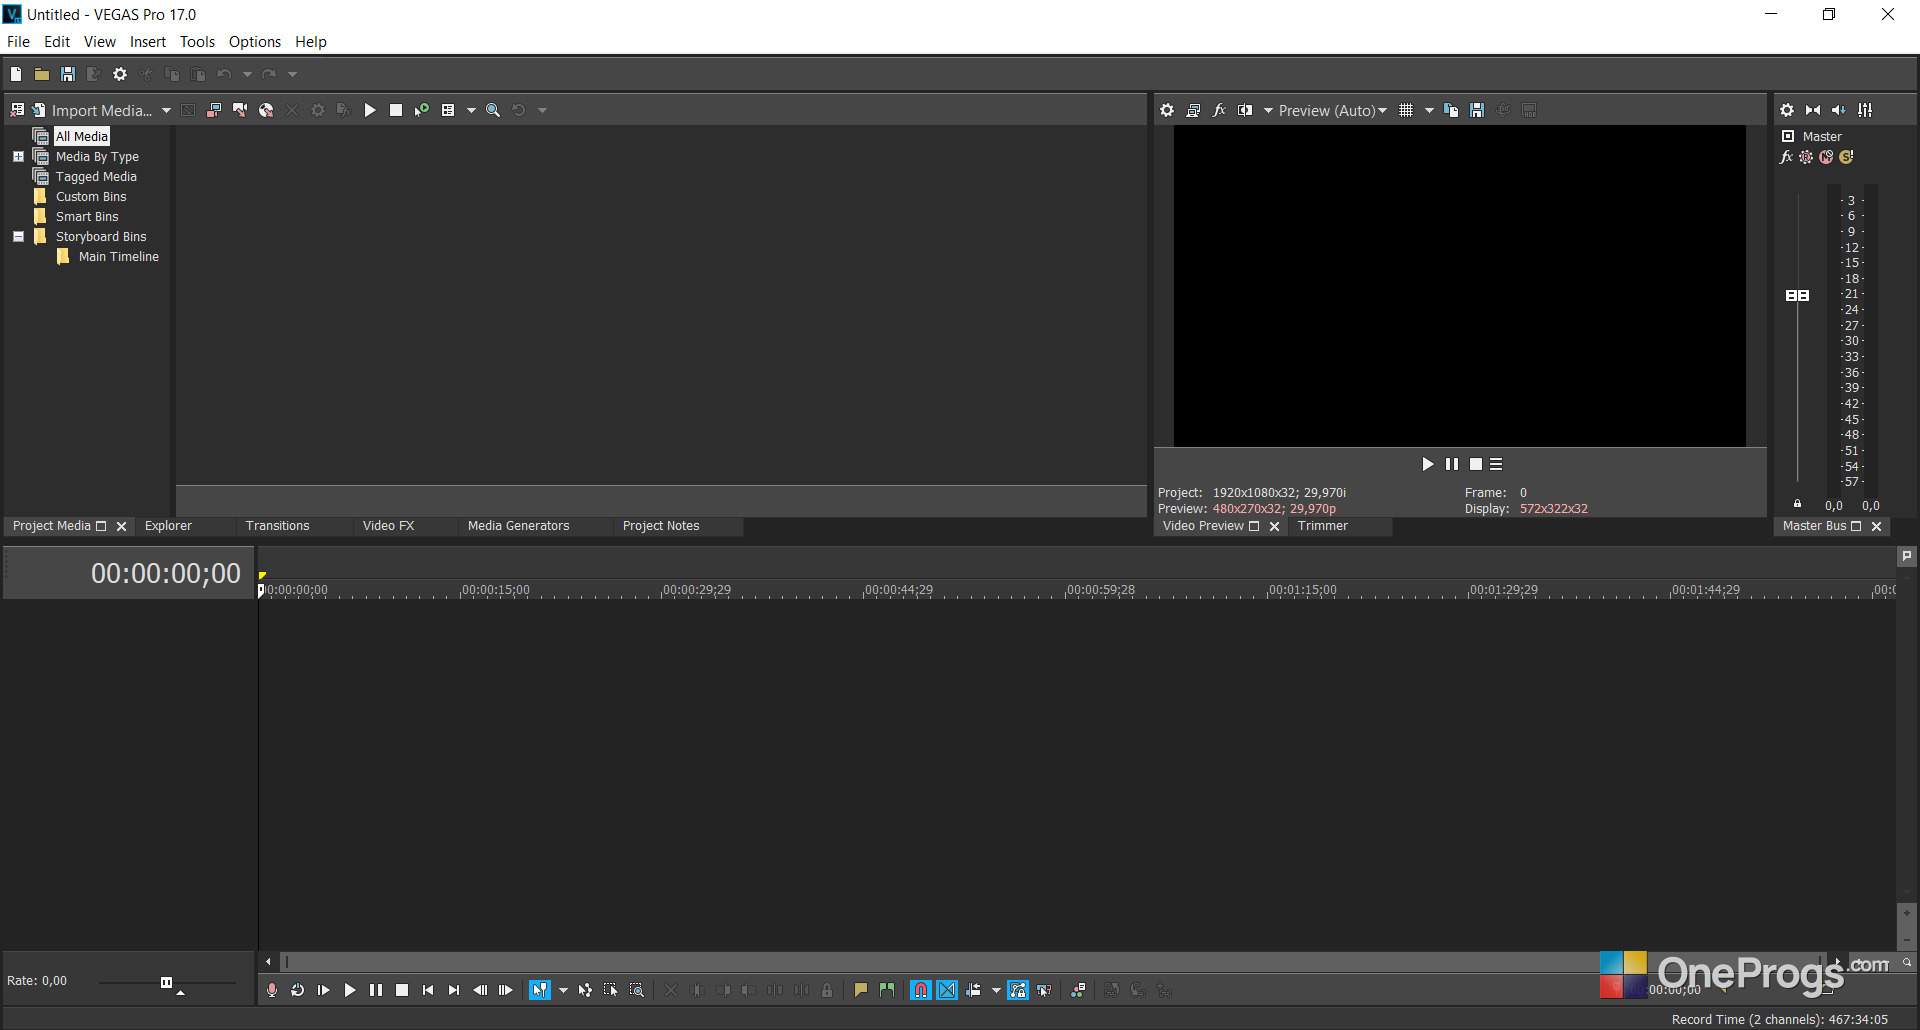
Task: Expand the Media By Type tree node
Action: (x=18, y=157)
